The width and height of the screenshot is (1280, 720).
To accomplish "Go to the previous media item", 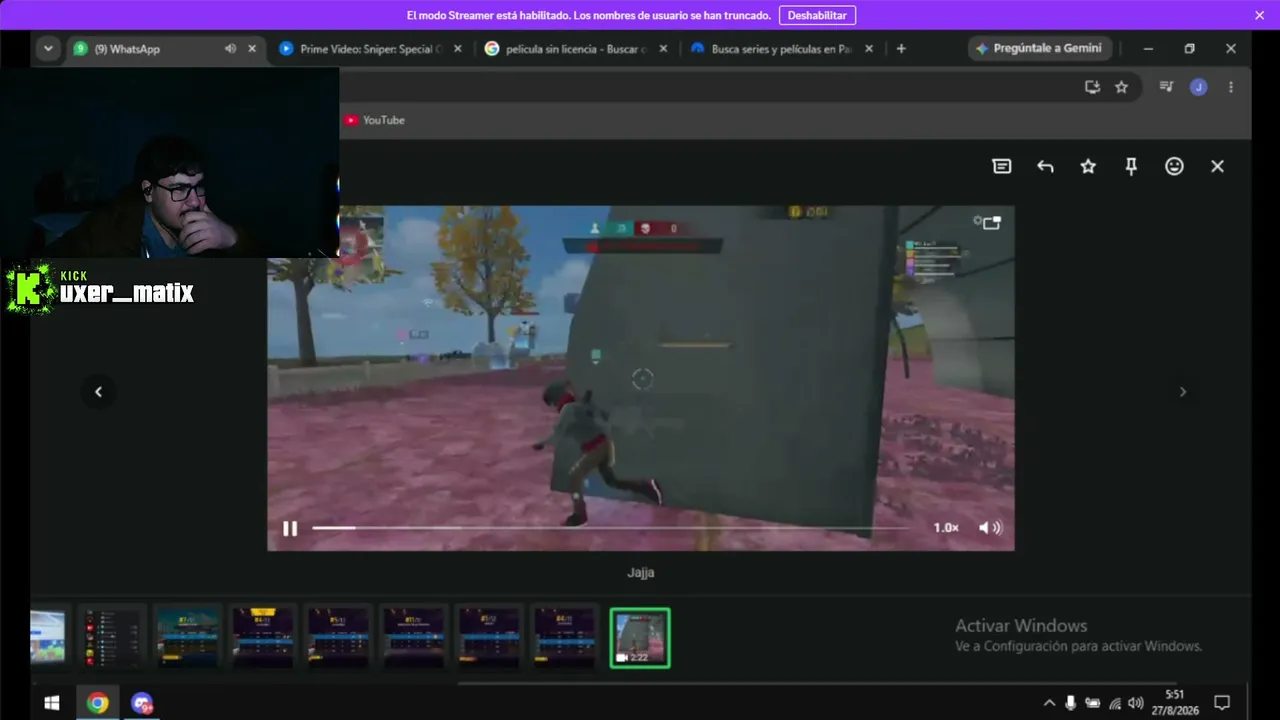I will [98, 392].
